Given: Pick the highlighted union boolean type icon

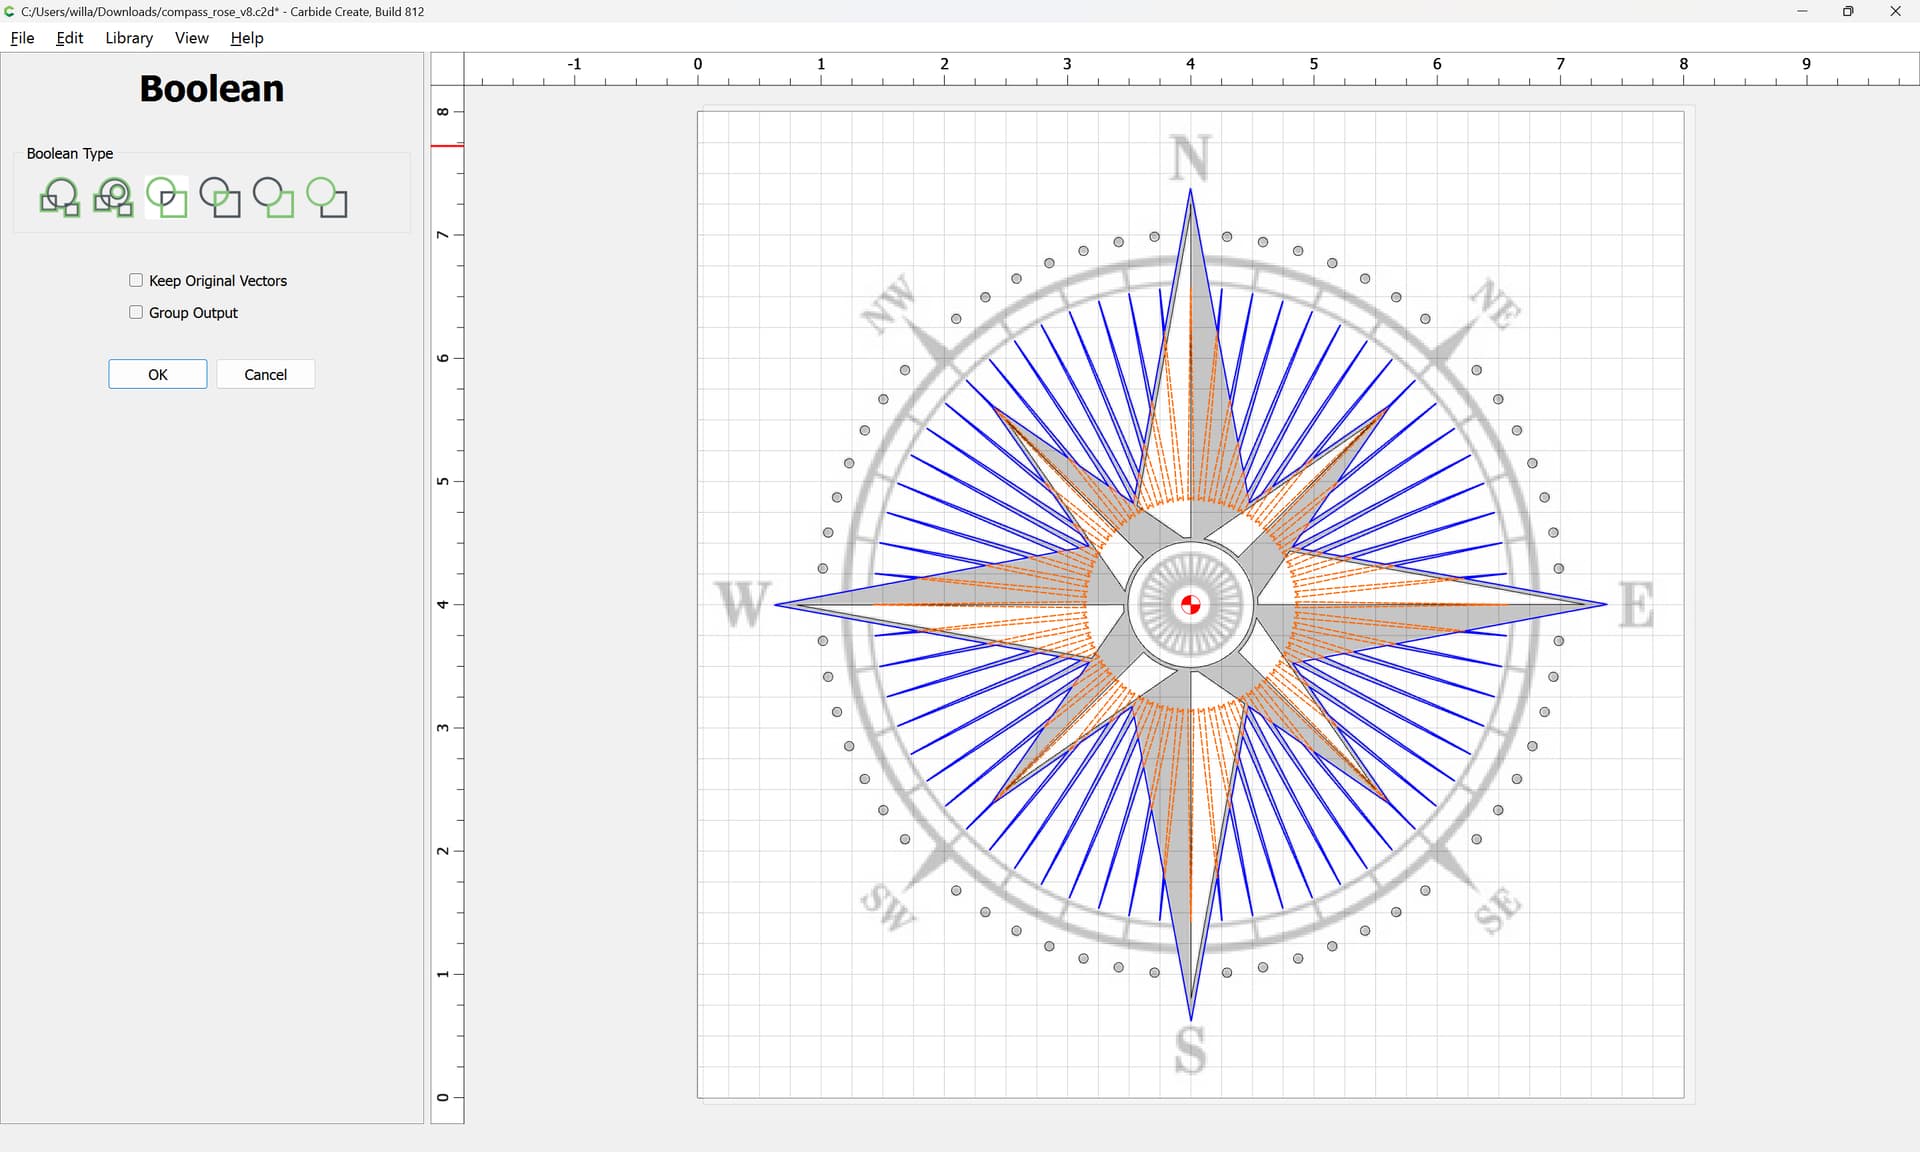Looking at the screenshot, I should (x=166, y=197).
